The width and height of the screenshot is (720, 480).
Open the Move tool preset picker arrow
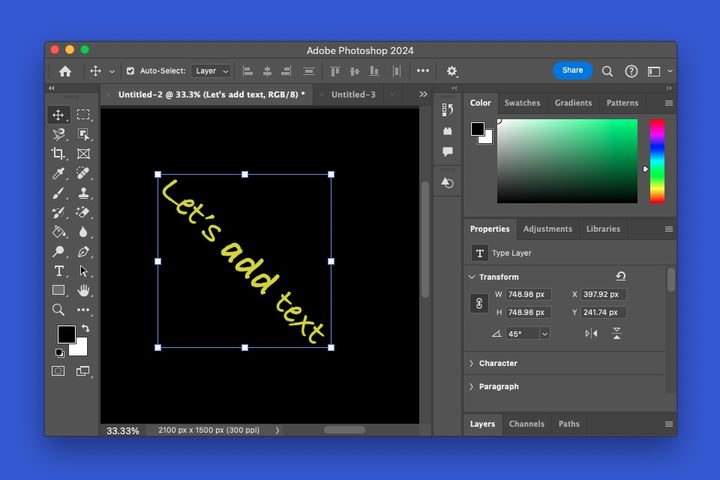112,71
